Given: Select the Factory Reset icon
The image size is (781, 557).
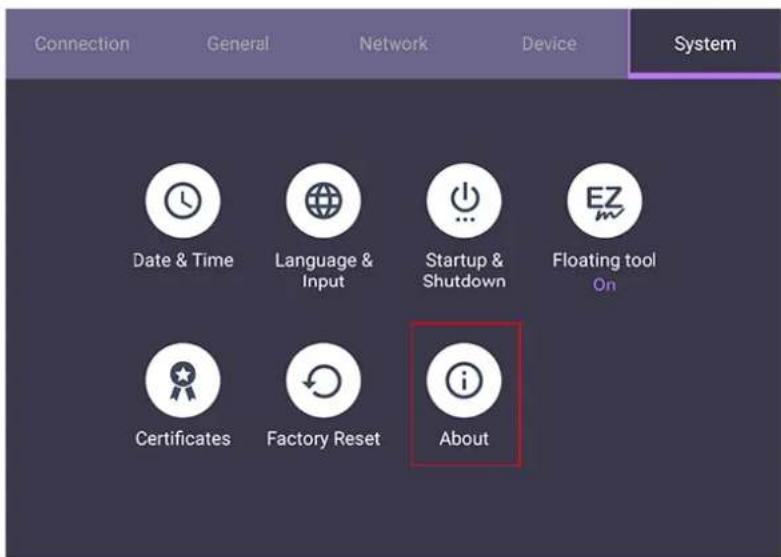Looking at the screenshot, I should pyautogui.click(x=323, y=380).
